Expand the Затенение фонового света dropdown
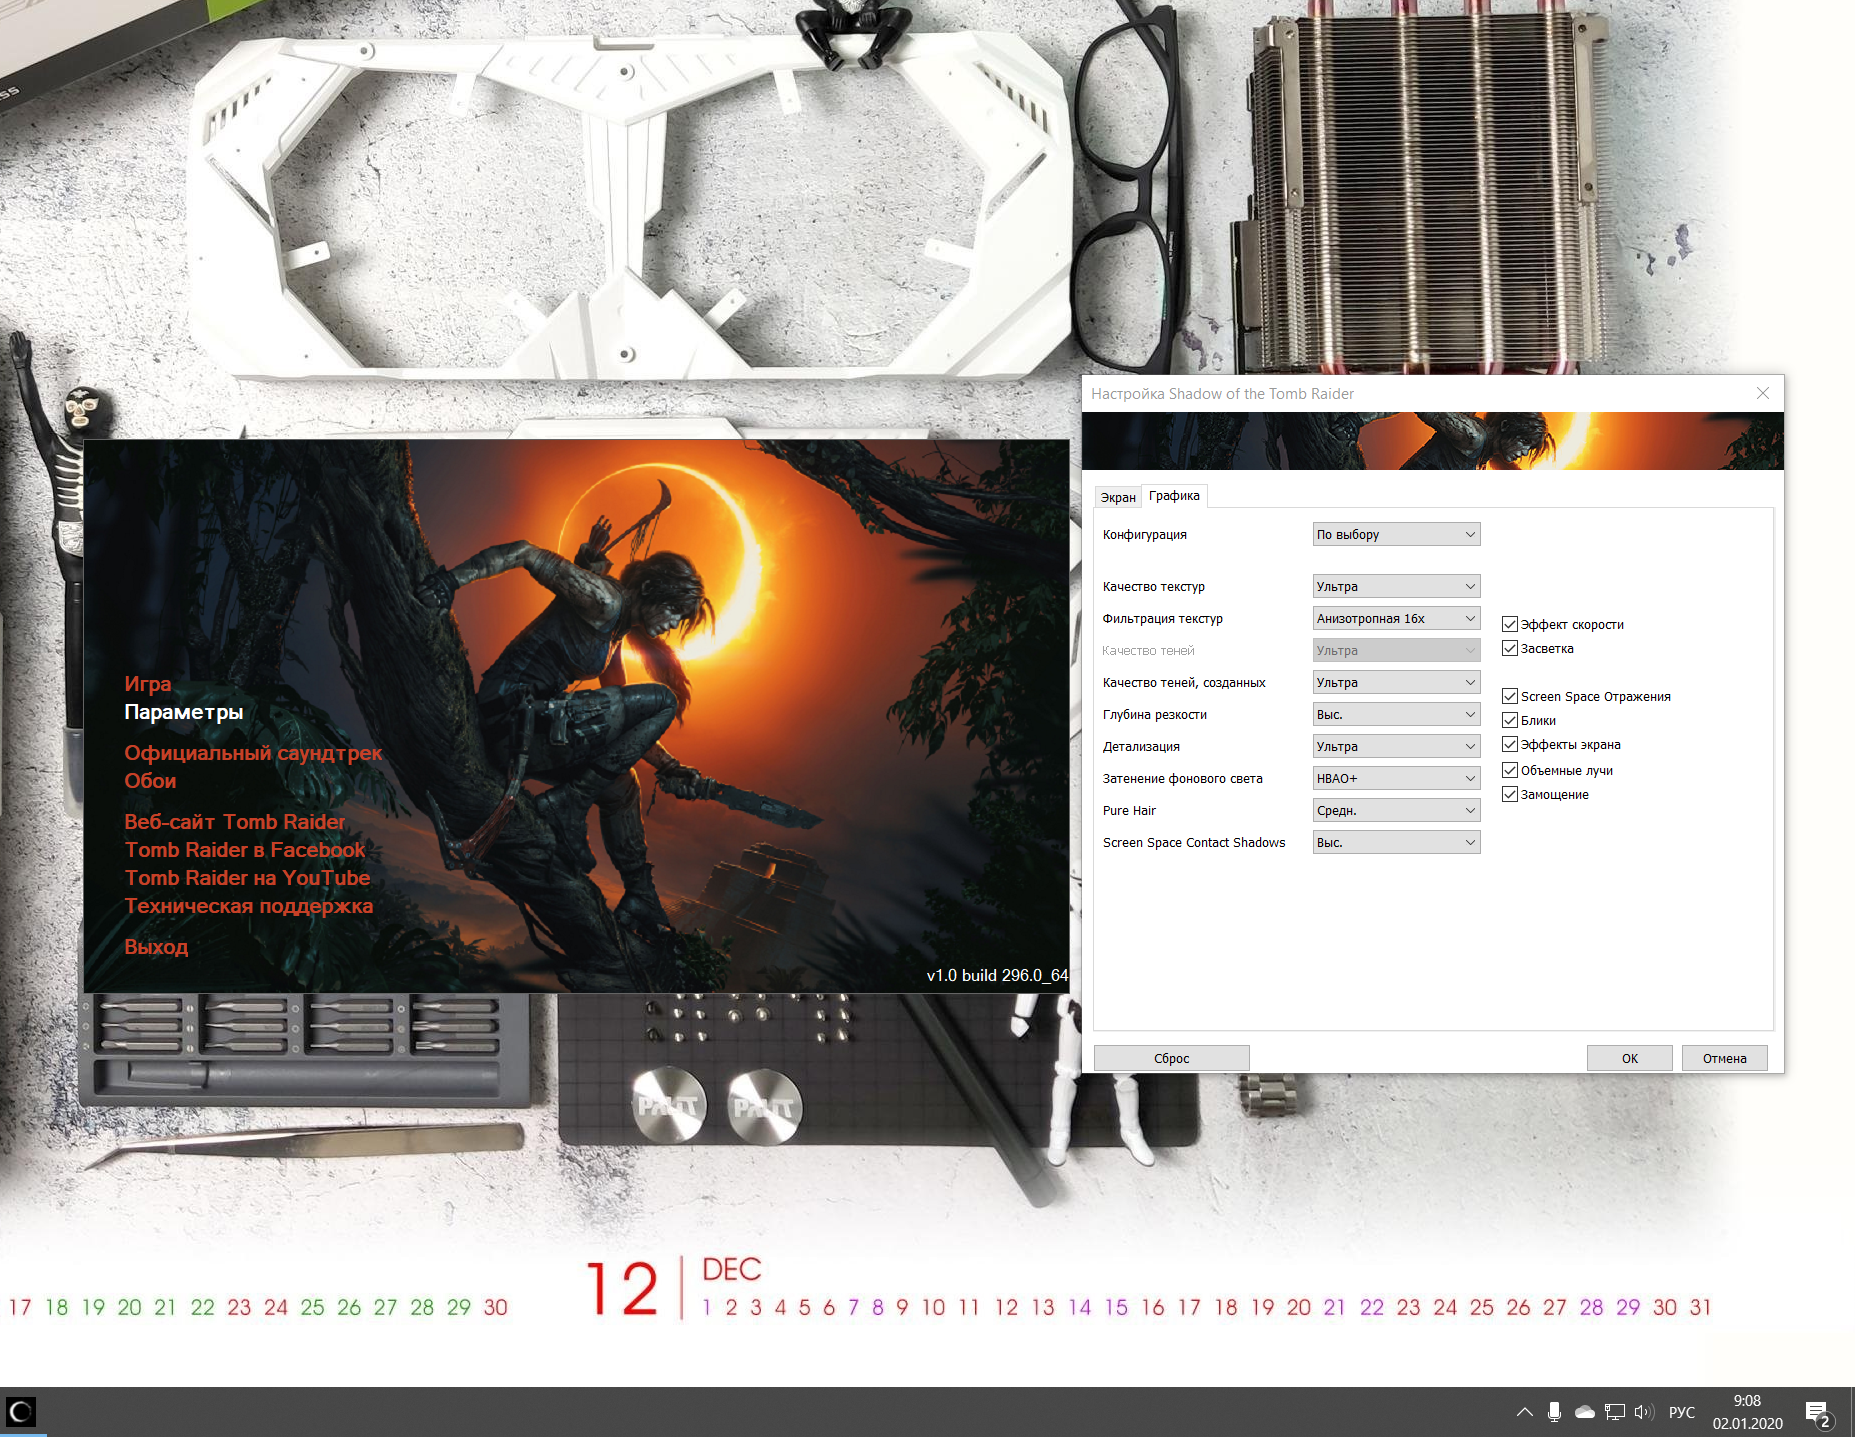This screenshot has width=1855, height=1437. 1396,778
